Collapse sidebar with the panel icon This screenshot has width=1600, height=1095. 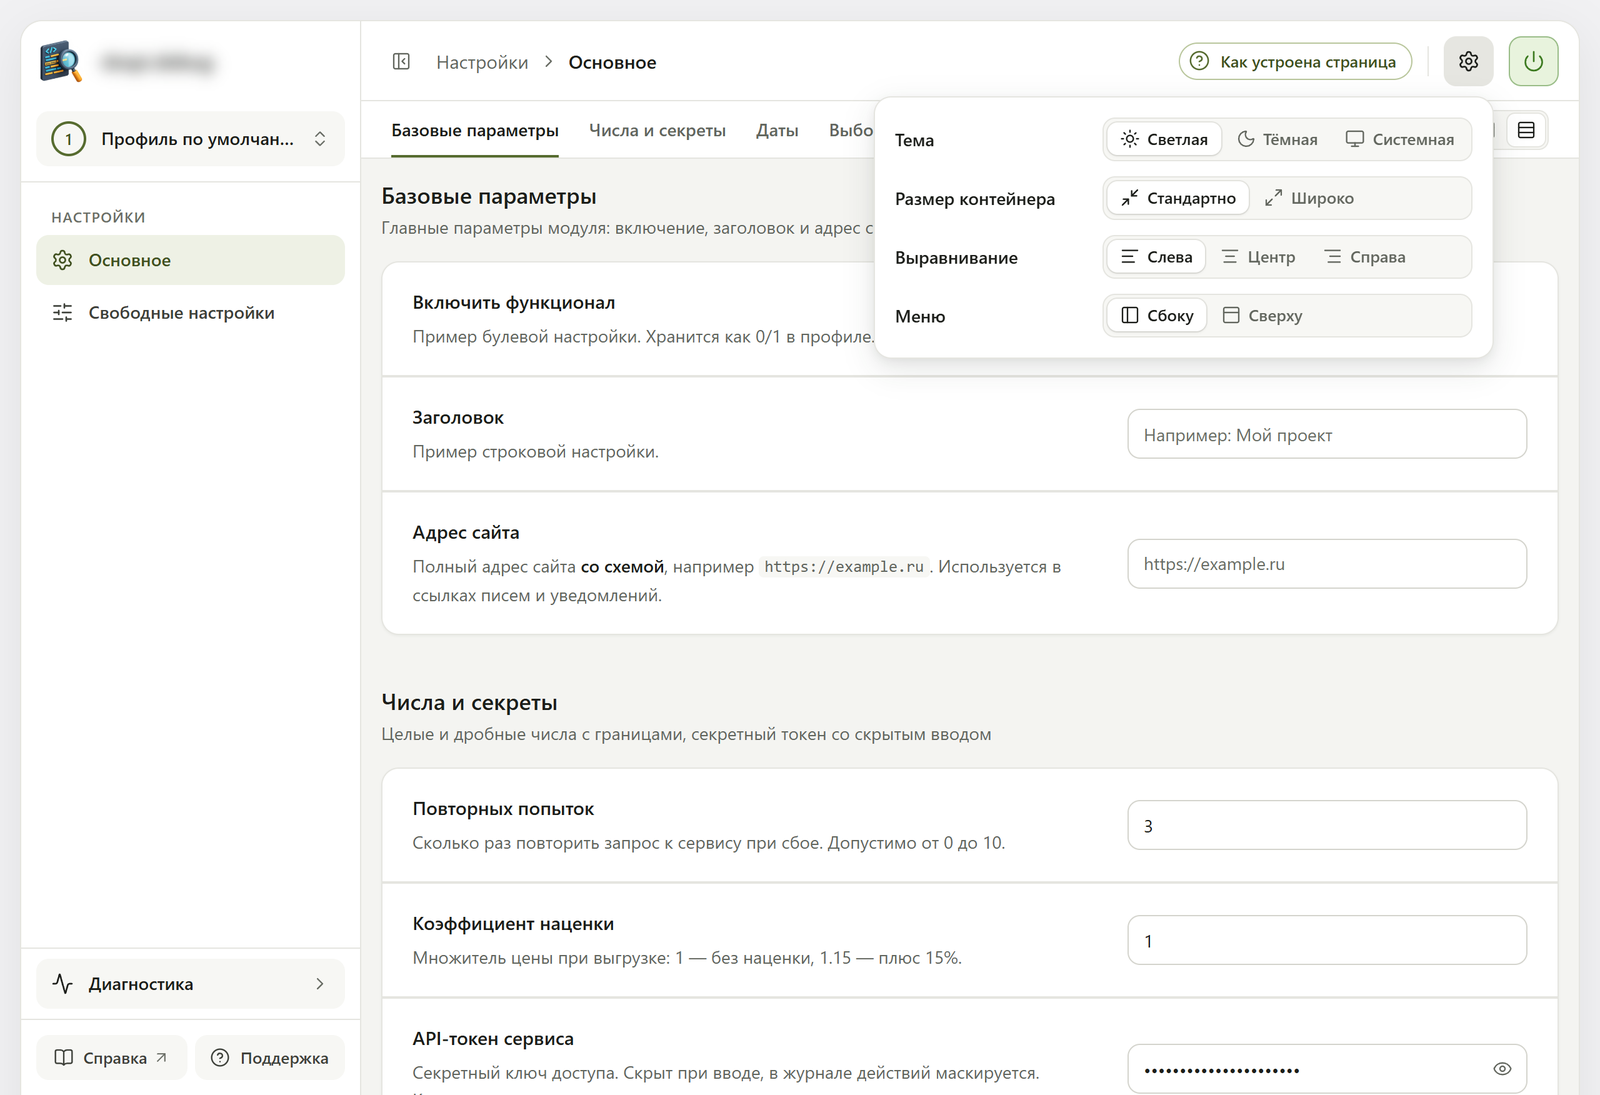pos(401,62)
